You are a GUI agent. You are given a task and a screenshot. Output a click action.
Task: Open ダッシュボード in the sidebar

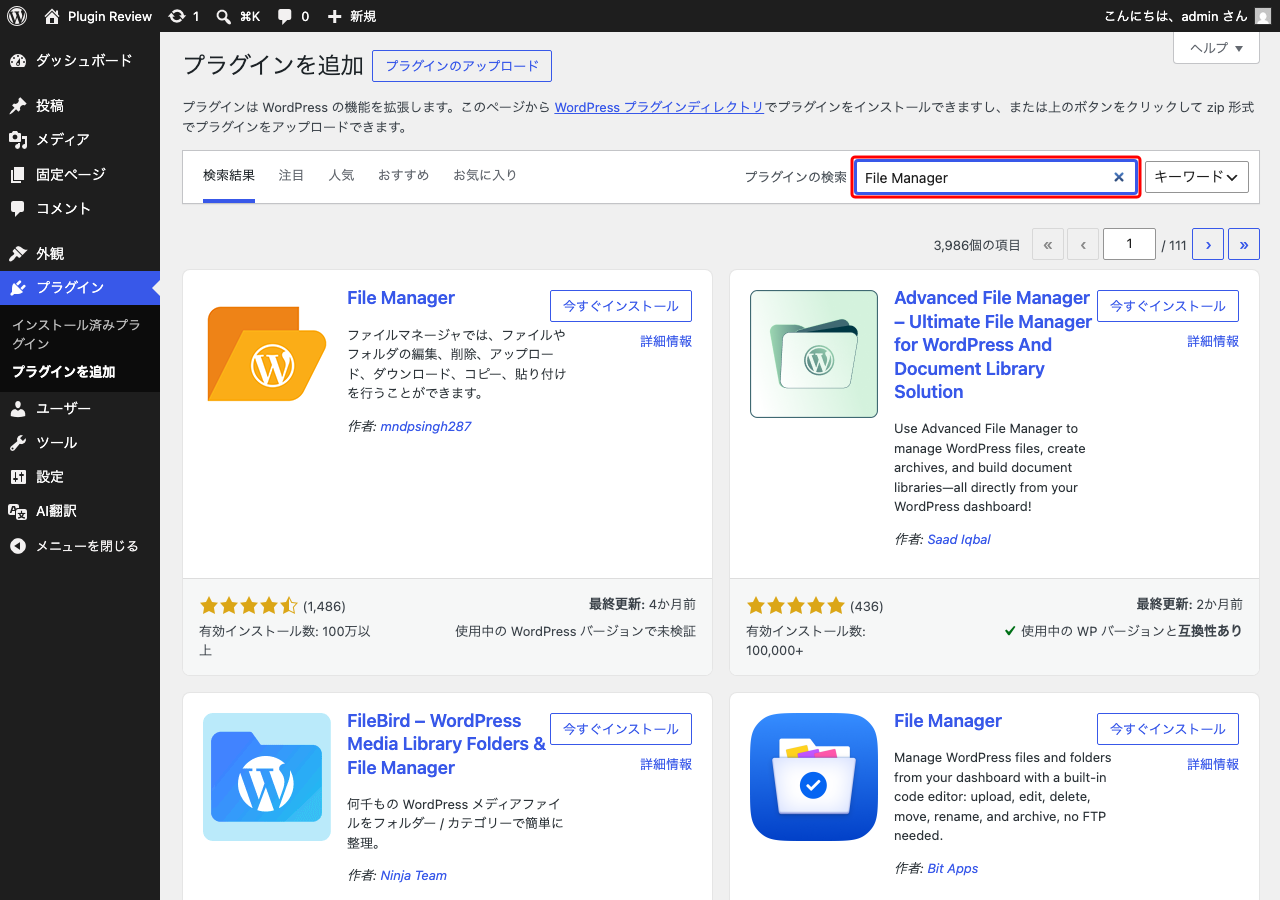80,61
